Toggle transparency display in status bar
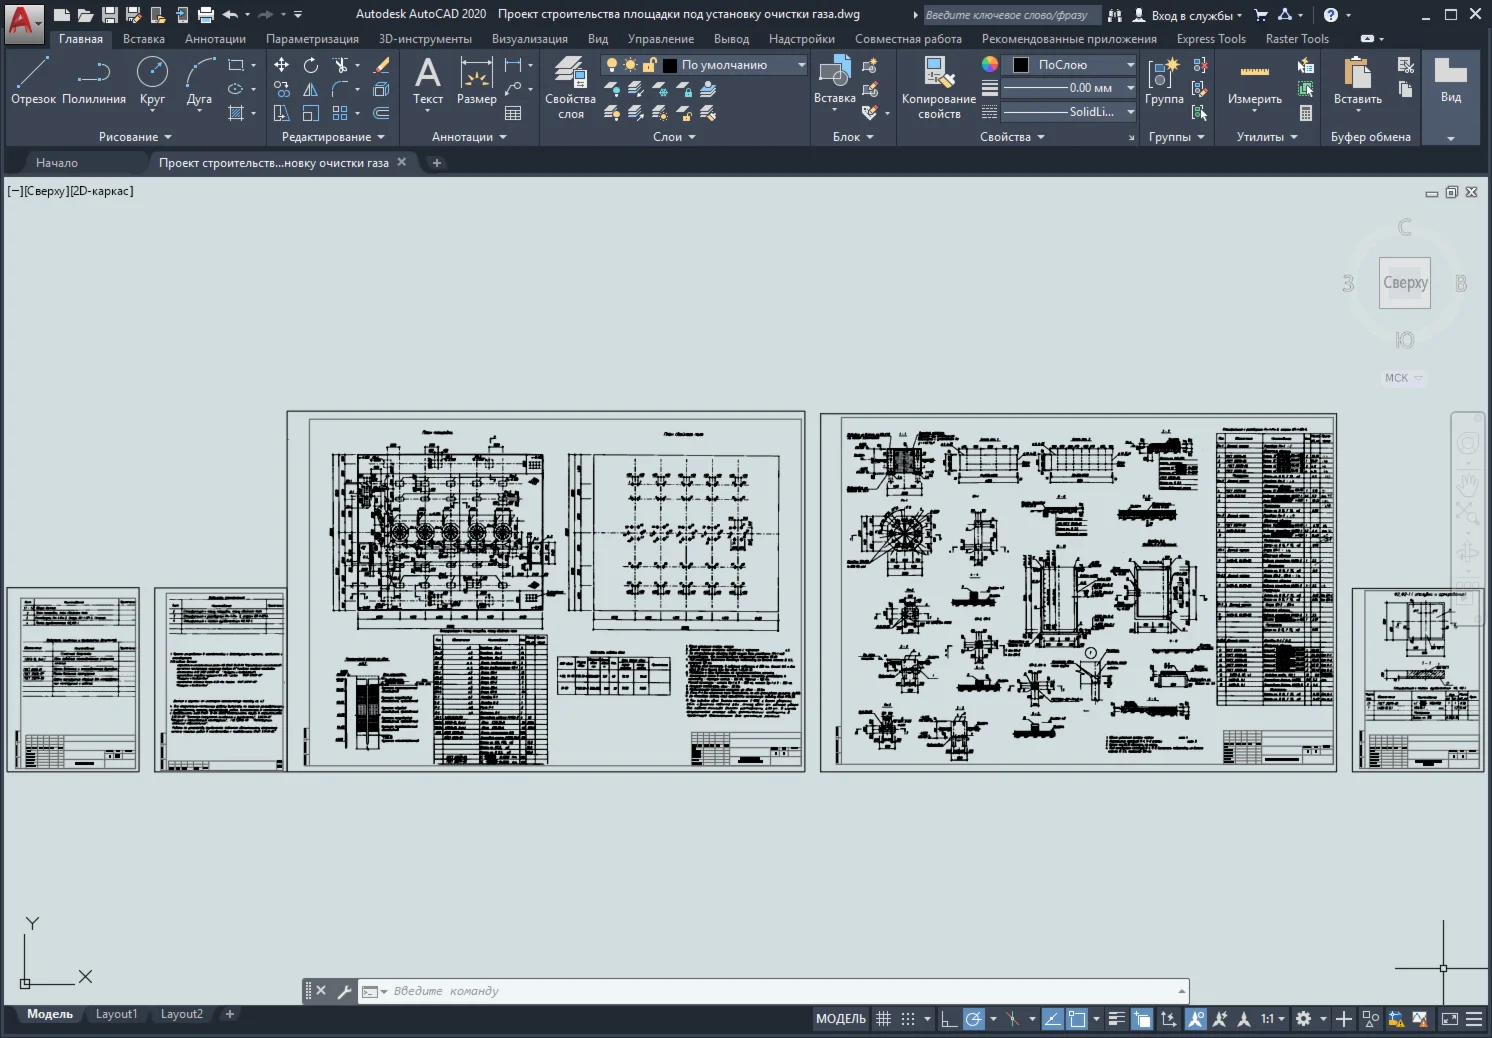 point(1142,1019)
